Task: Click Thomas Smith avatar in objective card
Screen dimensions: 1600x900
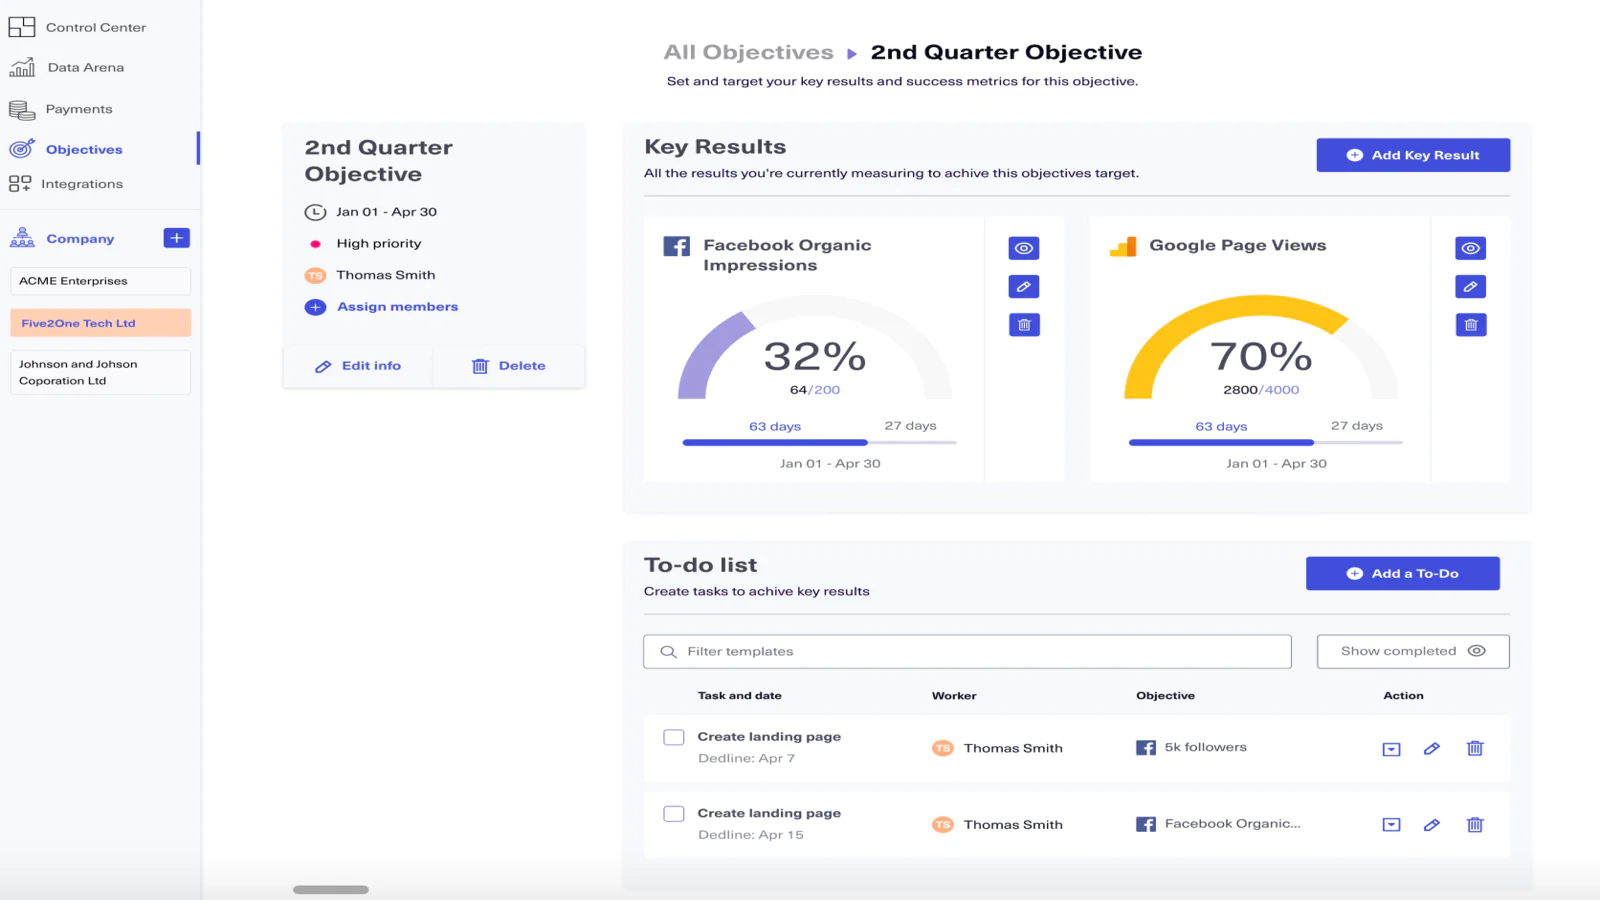Action: point(315,275)
